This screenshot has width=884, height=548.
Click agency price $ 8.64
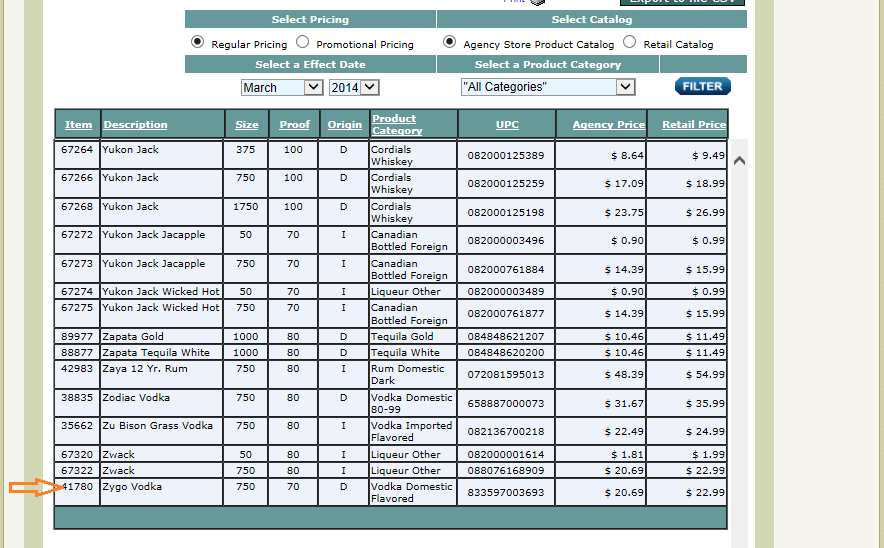[x=627, y=156]
